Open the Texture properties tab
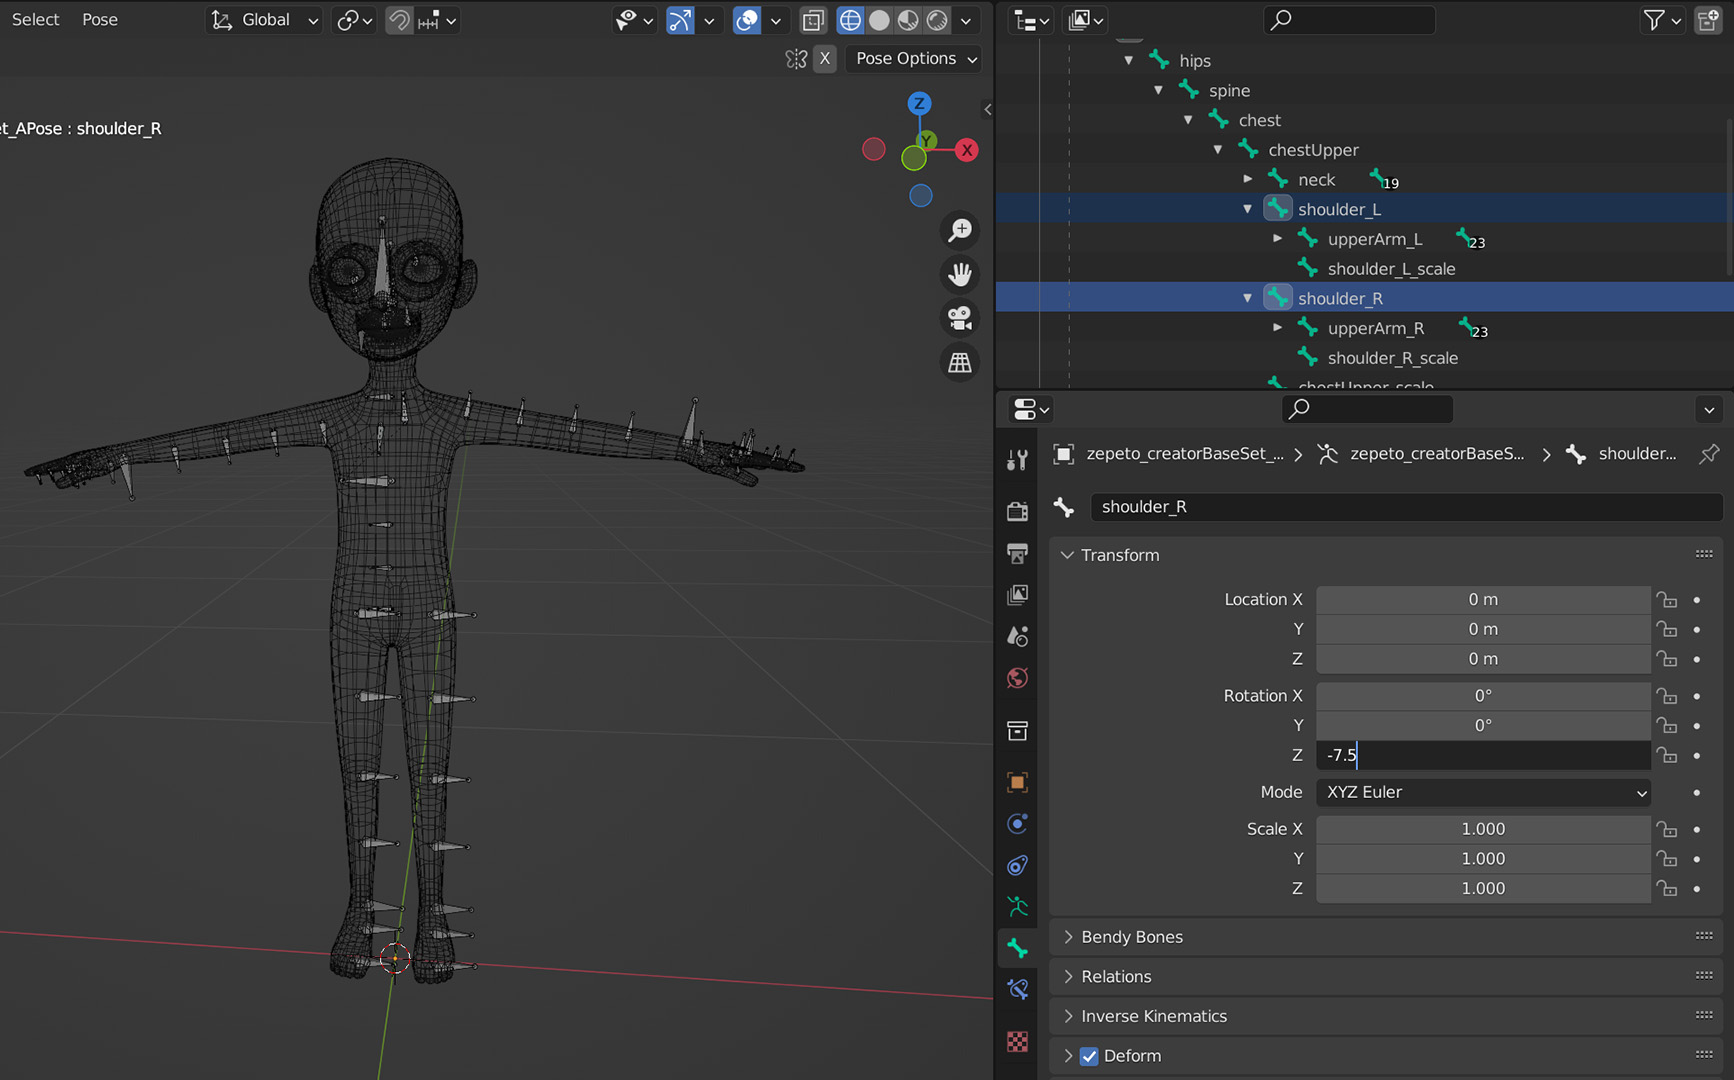 tap(1017, 1041)
